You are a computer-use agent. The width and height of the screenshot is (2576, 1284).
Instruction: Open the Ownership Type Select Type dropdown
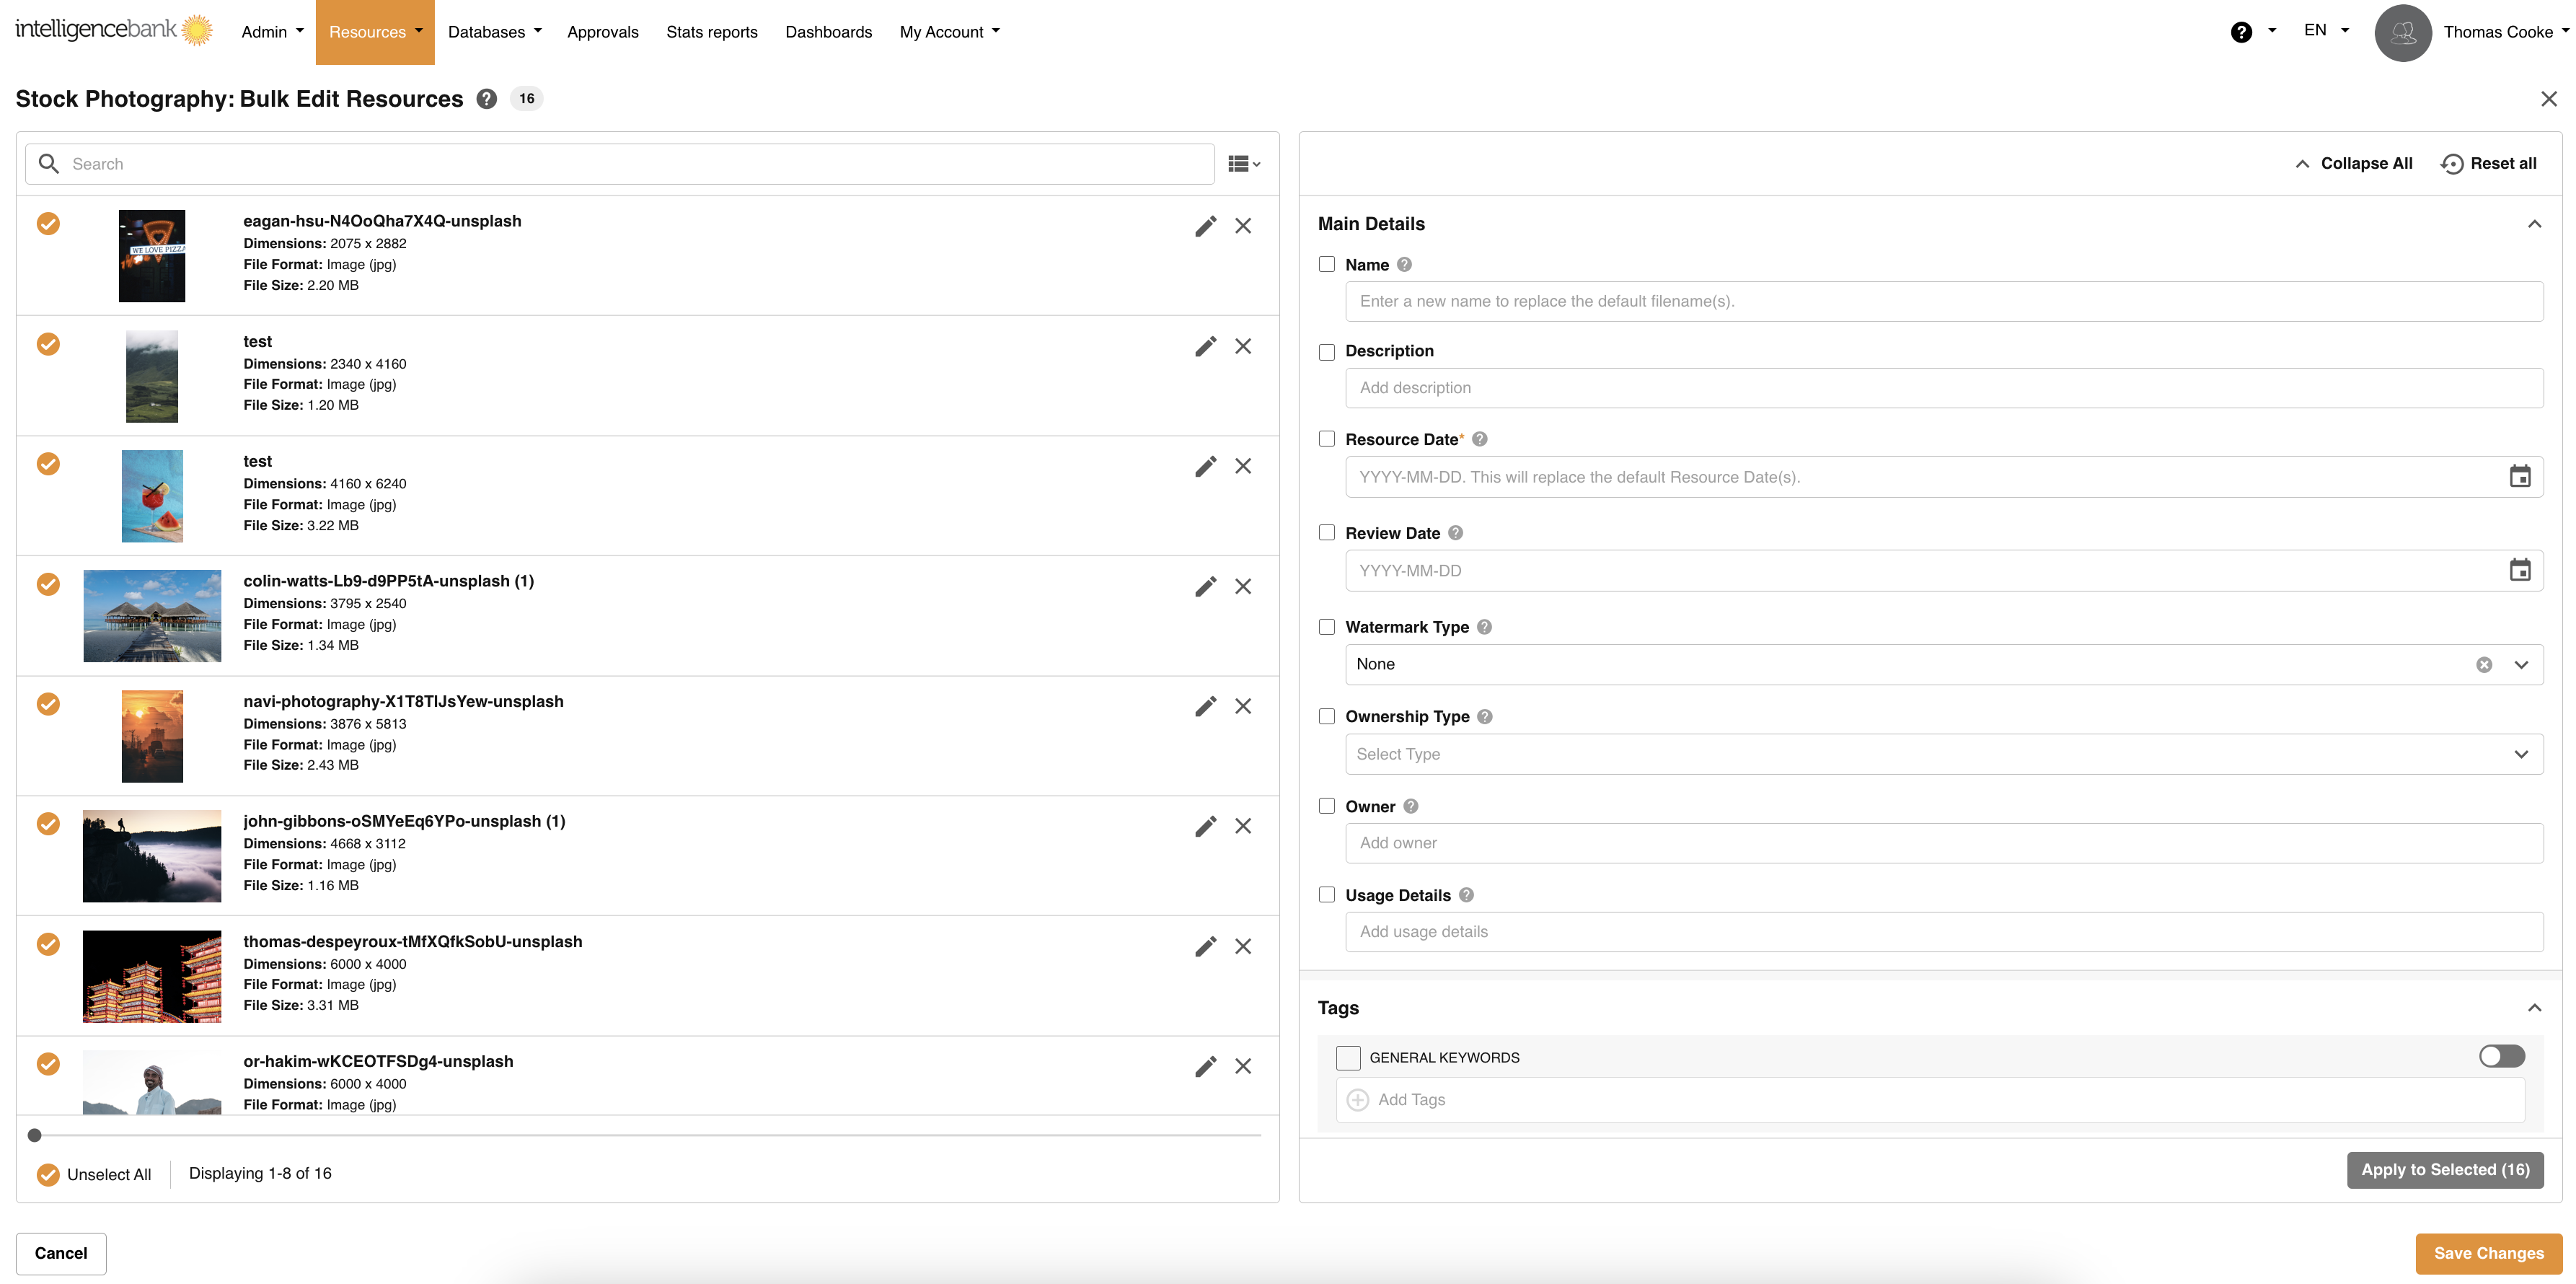point(2521,754)
